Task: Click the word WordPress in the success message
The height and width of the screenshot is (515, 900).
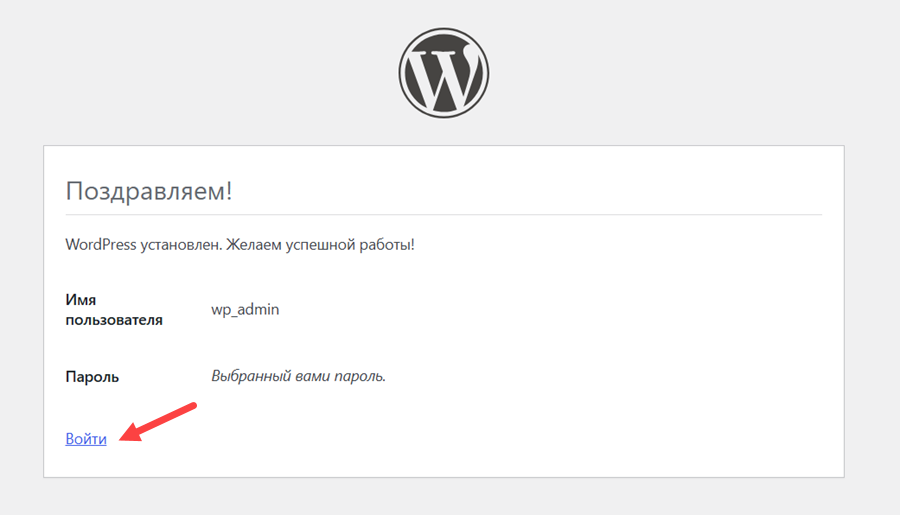Action: (101, 245)
